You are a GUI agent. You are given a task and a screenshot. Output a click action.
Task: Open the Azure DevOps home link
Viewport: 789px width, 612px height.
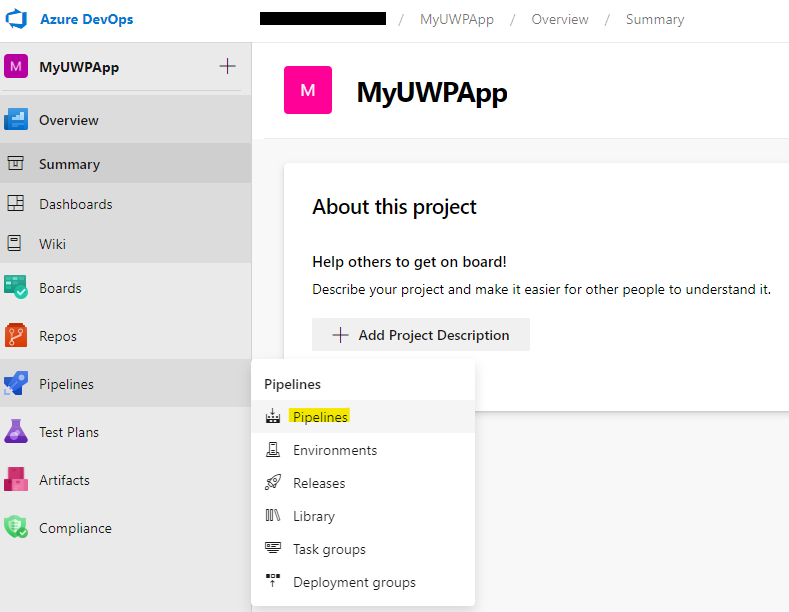click(87, 19)
